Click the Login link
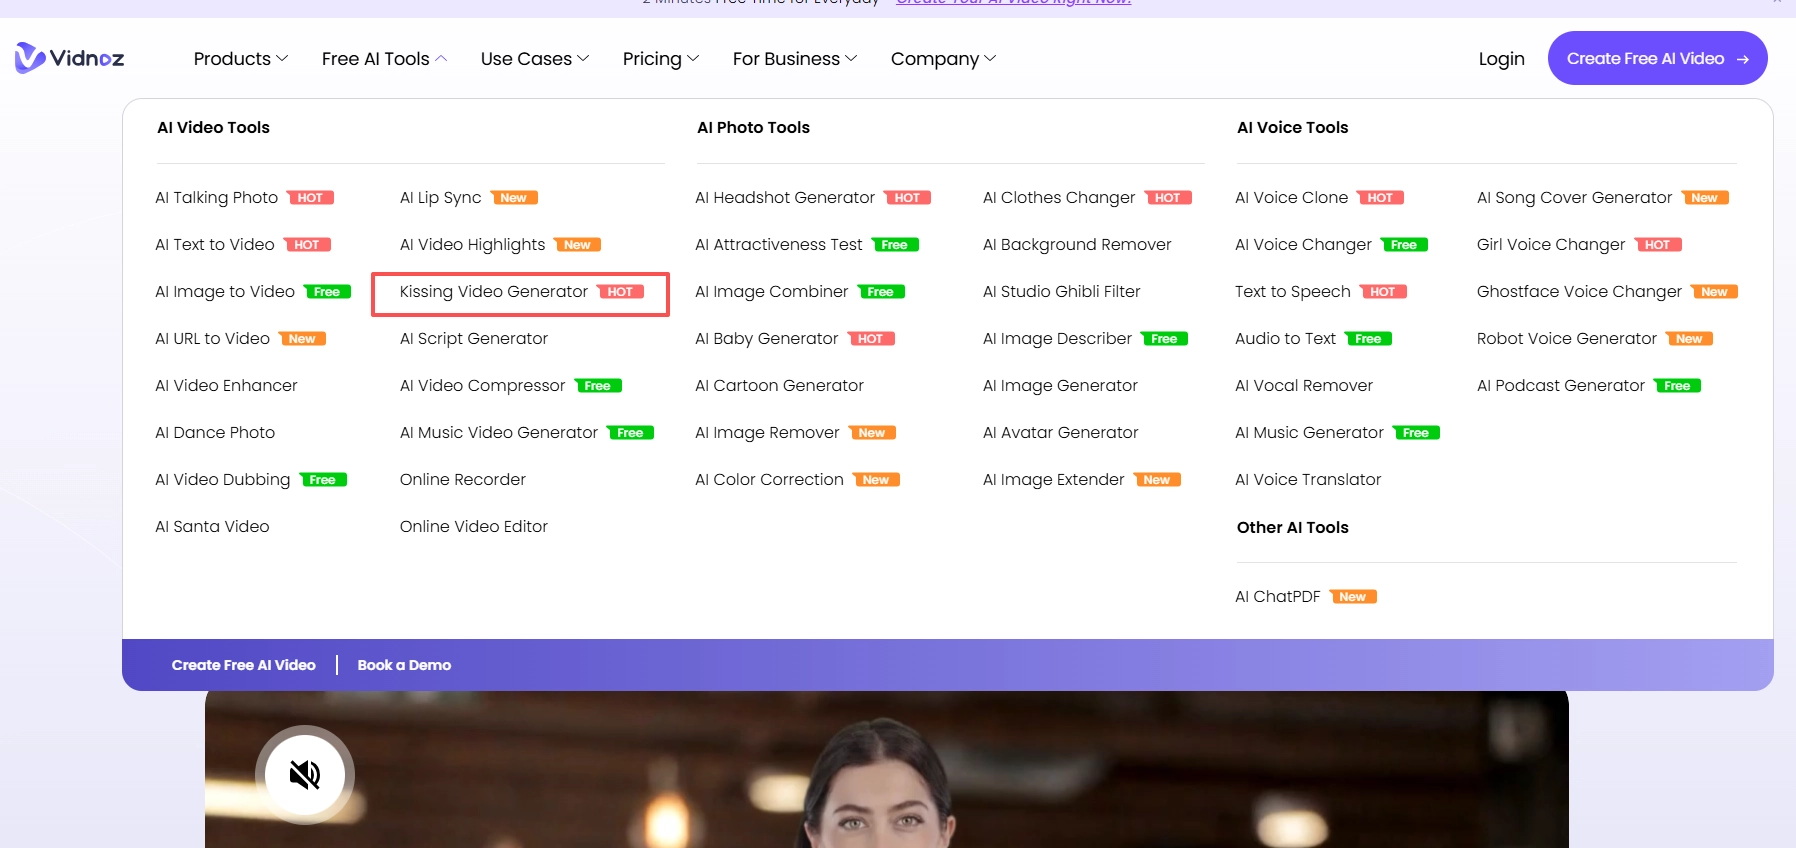Viewport: 1796px width, 848px height. [x=1501, y=59]
